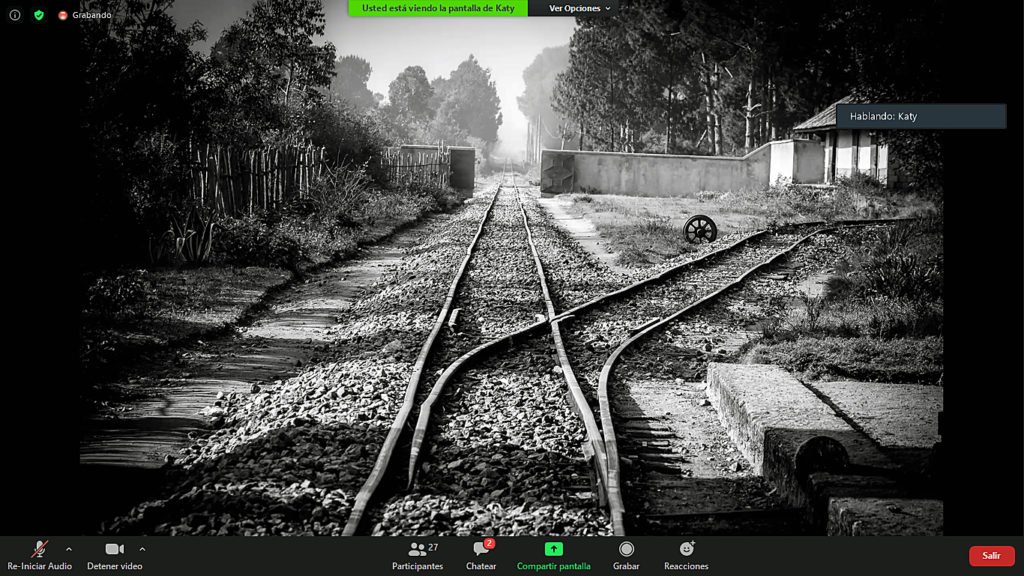Screen dimensions: 1024x576
Task: Click the unread chat badge showing 2
Action: (x=489, y=543)
